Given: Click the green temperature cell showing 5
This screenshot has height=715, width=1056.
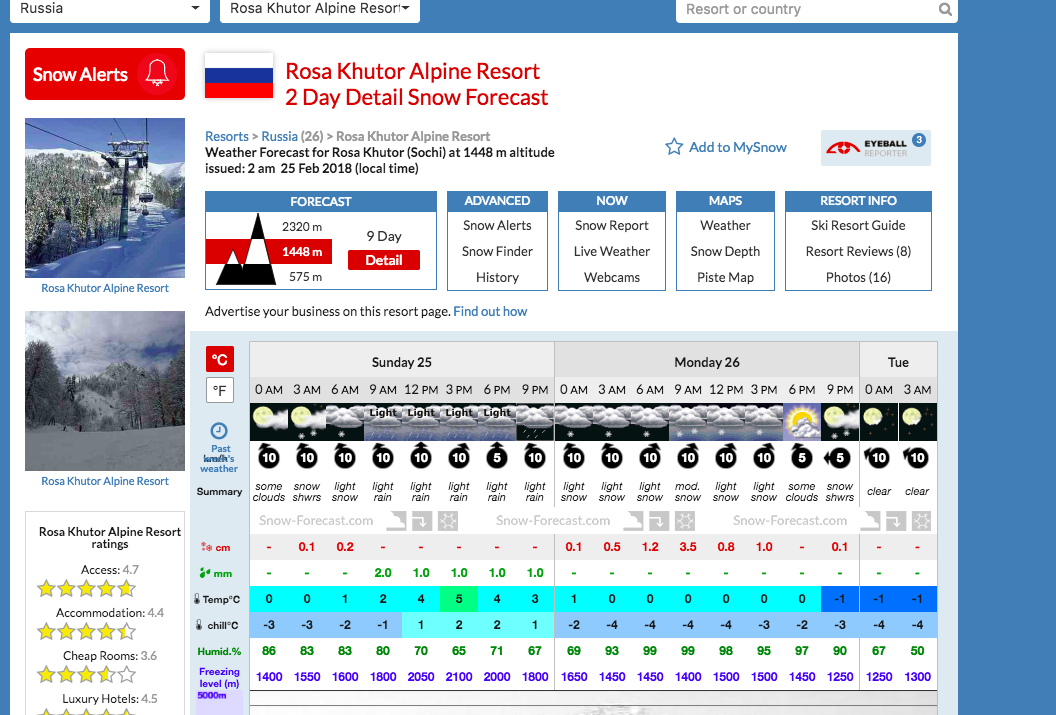Looking at the screenshot, I should click(459, 599).
